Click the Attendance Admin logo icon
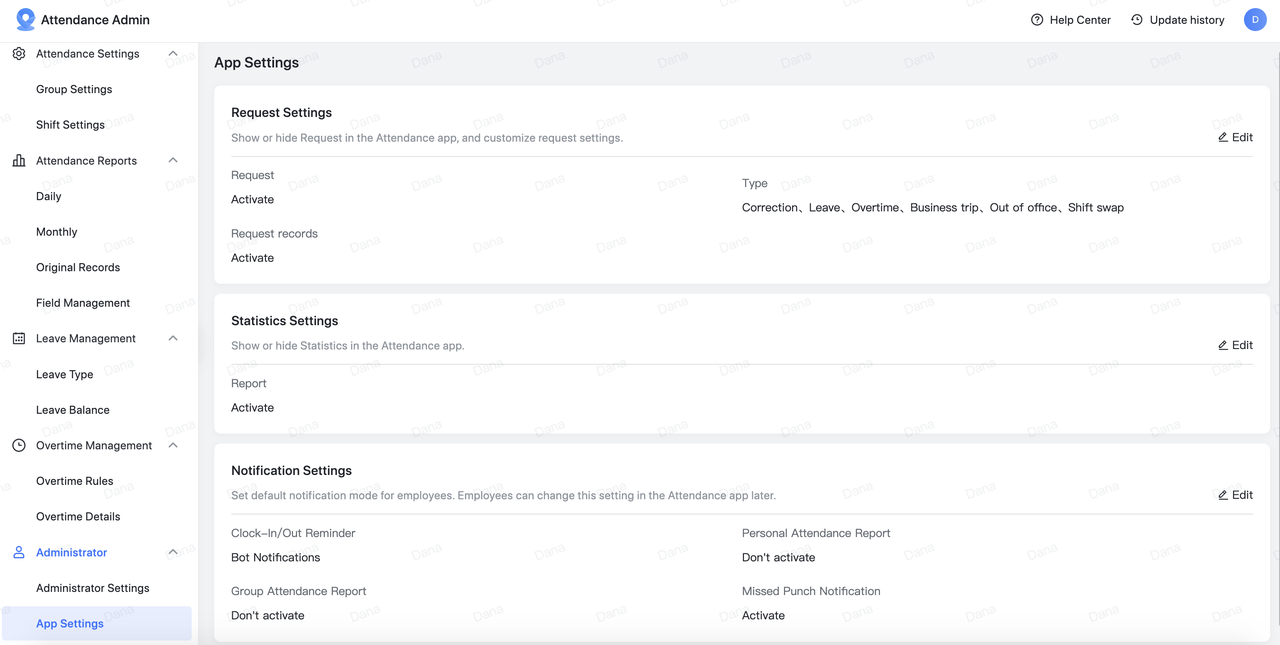This screenshot has height=645, width=1280. pos(26,20)
